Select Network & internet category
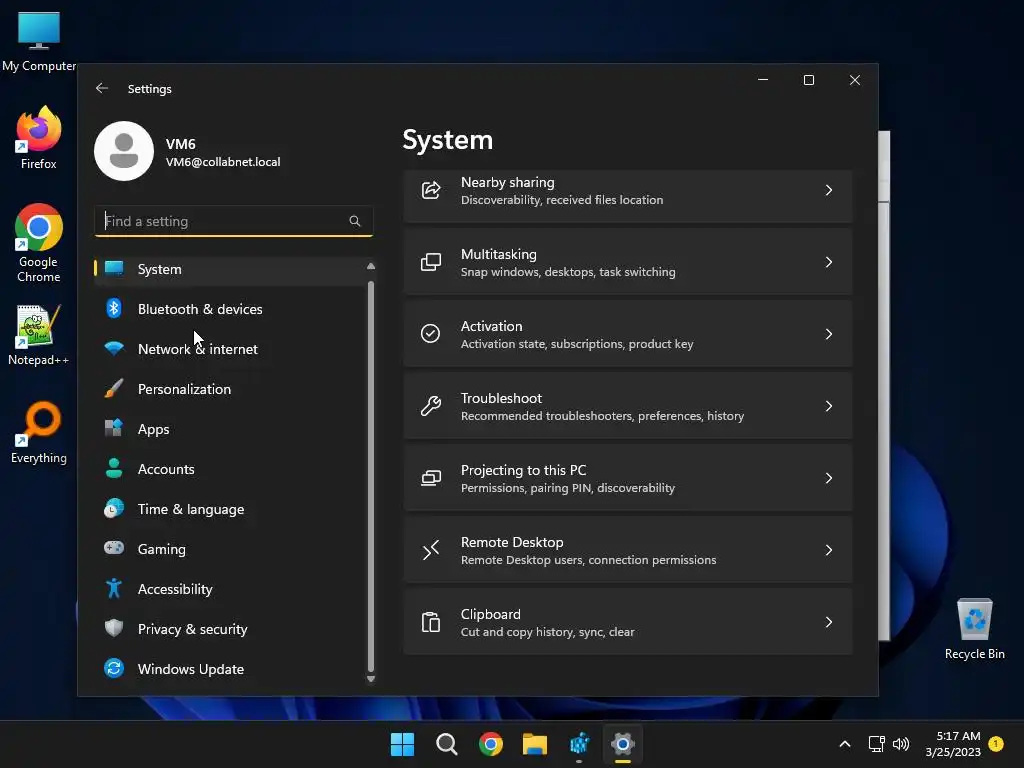 pyautogui.click(x=230, y=349)
